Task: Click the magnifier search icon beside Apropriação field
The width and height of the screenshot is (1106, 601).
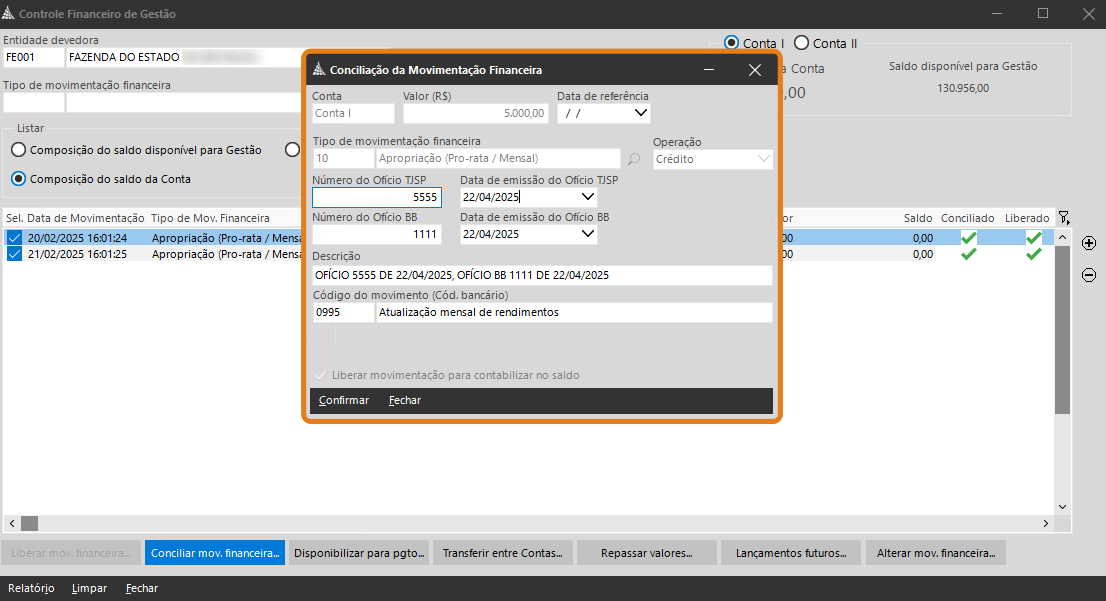Action: pyautogui.click(x=634, y=159)
